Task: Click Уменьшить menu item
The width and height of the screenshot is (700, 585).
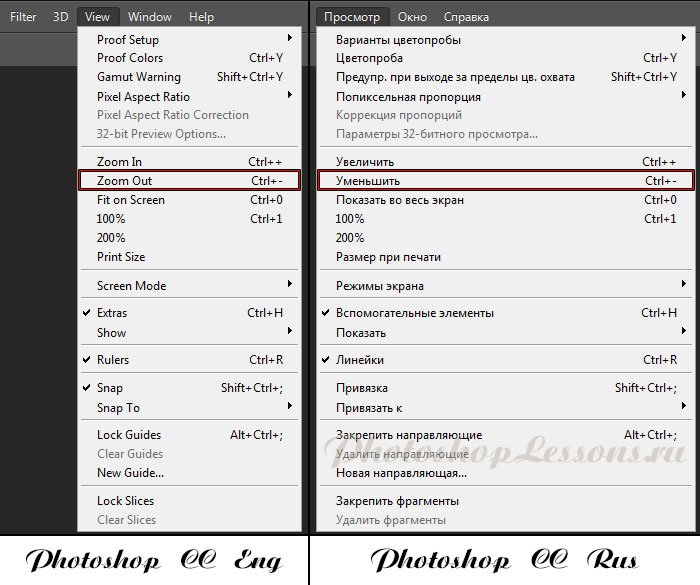Action: click(x=506, y=180)
